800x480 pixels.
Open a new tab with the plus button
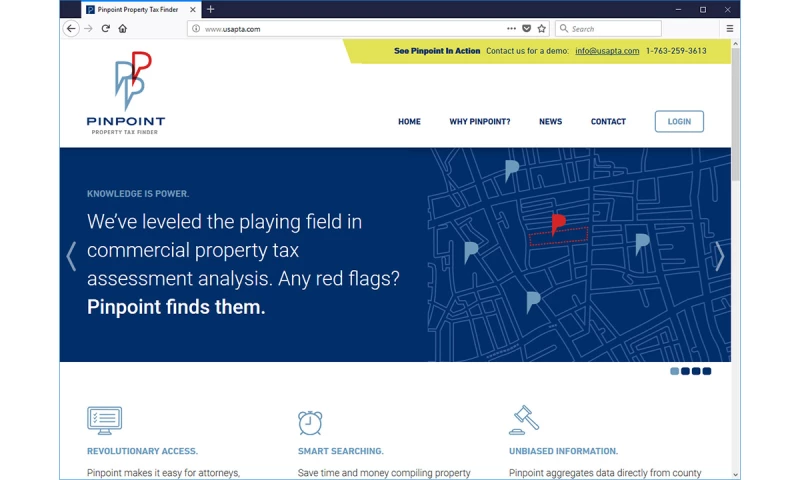coord(210,9)
